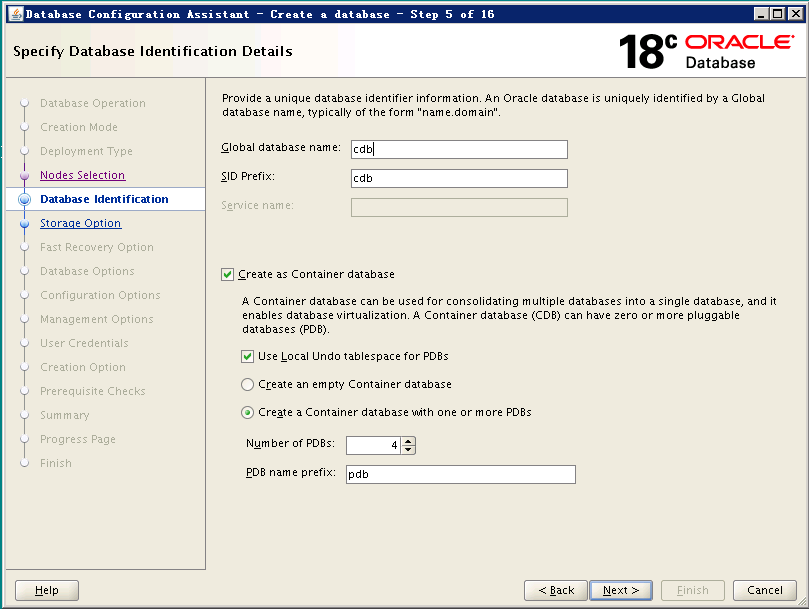The image size is (809, 609).
Task: Click the Finish step in the sidebar
Action: pos(56,463)
